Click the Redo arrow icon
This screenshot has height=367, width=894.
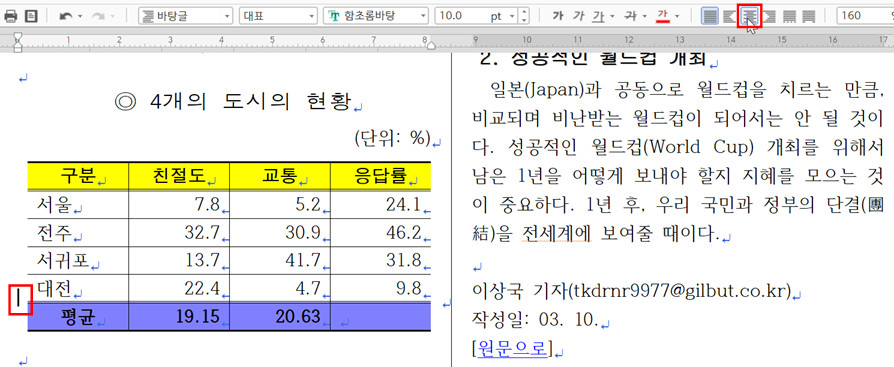coord(98,16)
